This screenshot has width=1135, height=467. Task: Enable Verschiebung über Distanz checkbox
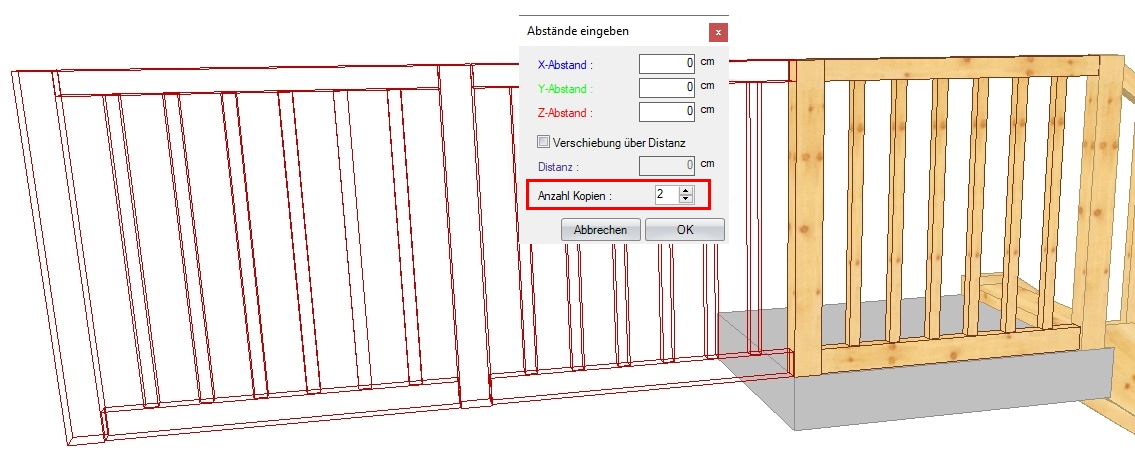(544, 142)
